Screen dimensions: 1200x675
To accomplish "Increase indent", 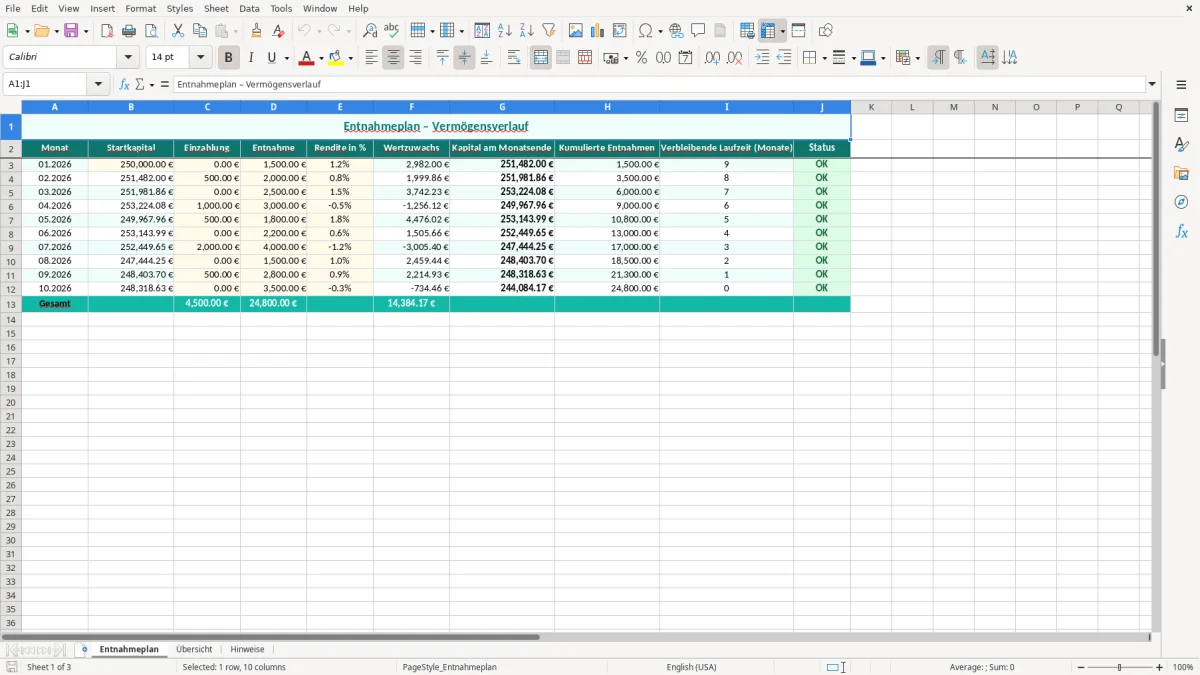I will [762, 58].
